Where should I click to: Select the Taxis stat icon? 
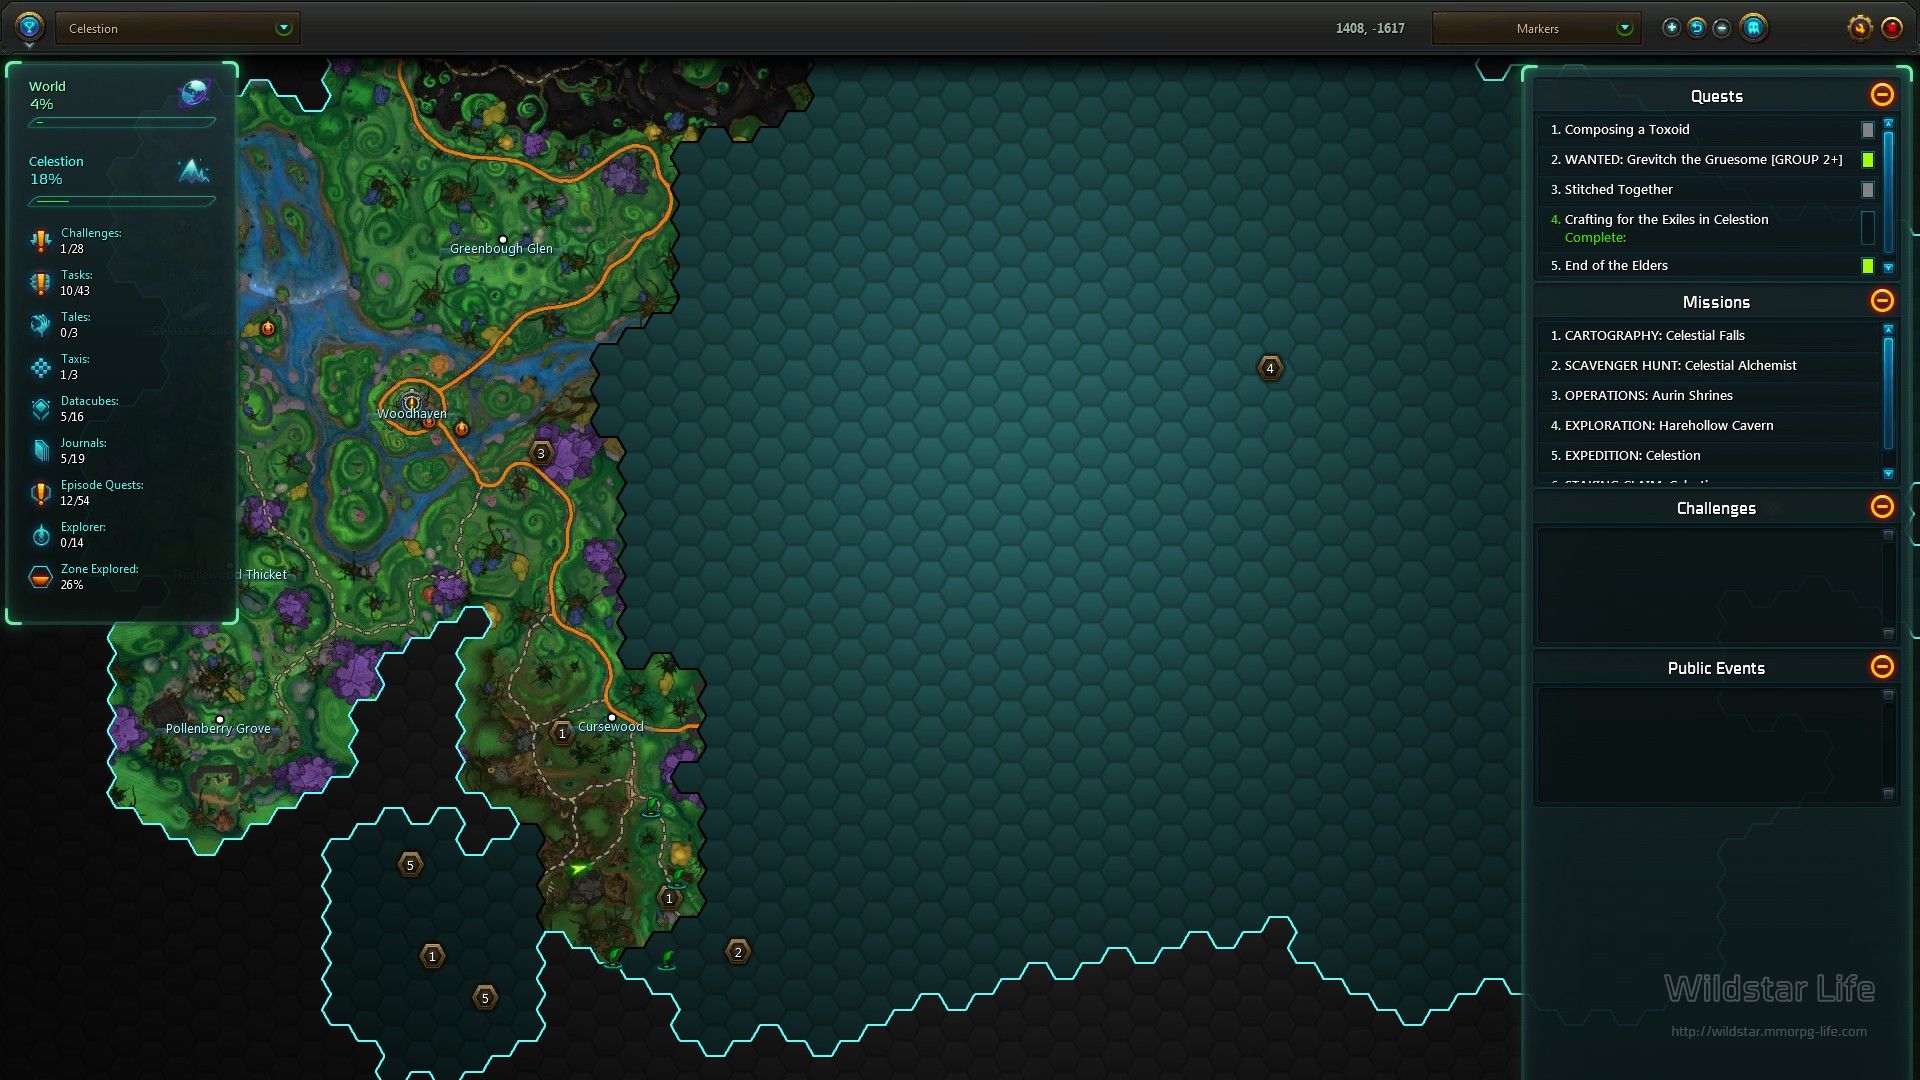click(40, 367)
